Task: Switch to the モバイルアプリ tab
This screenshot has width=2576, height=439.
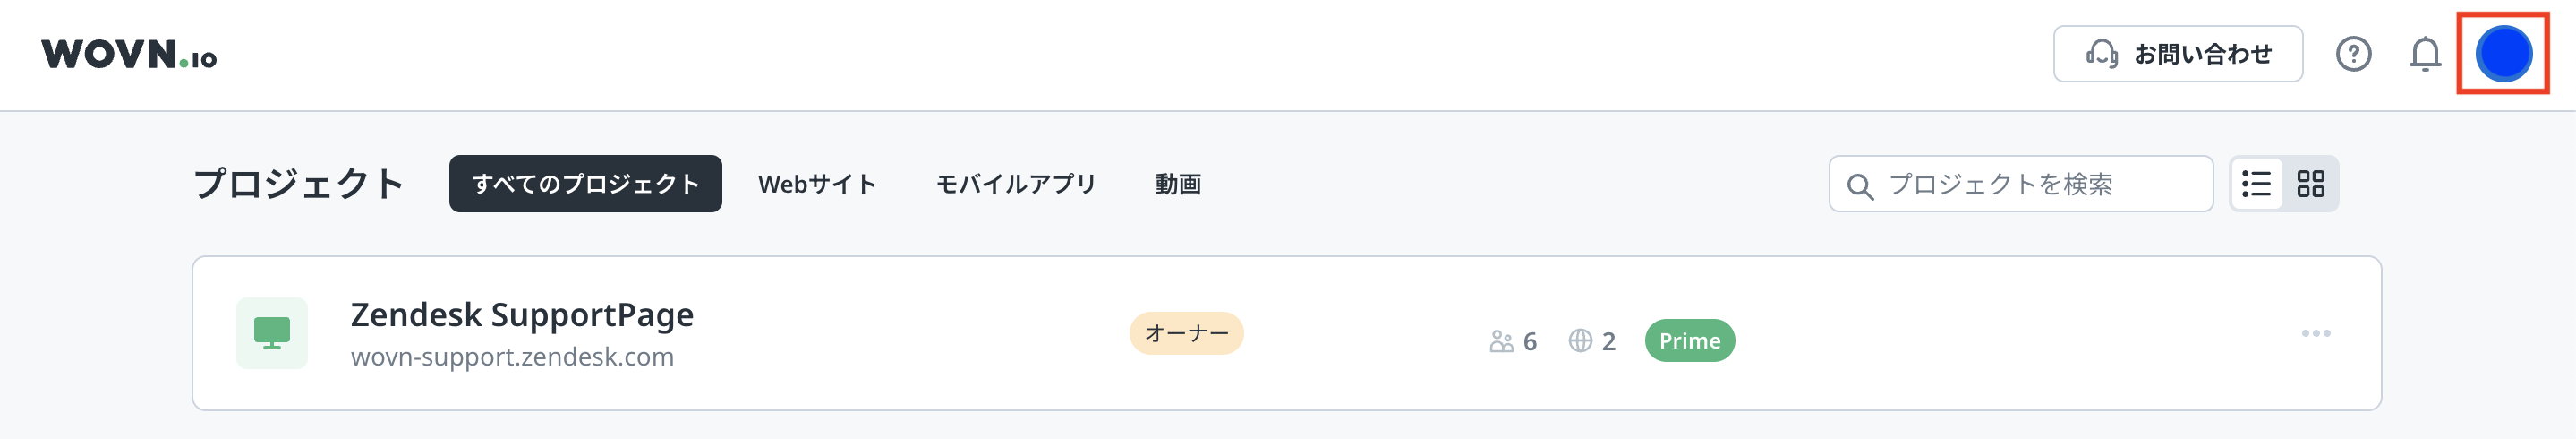Action: click(x=1015, y=184)
